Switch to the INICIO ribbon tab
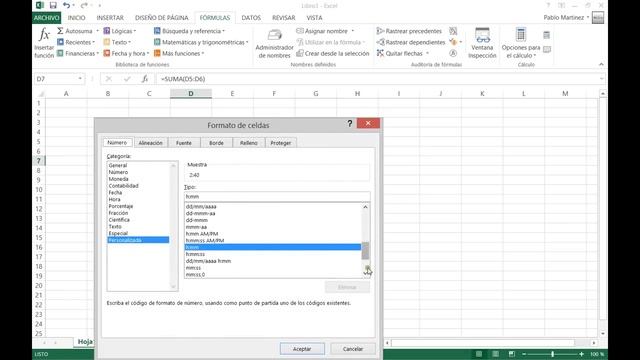Viewport: 640px width, 360px height. point(76,18)
